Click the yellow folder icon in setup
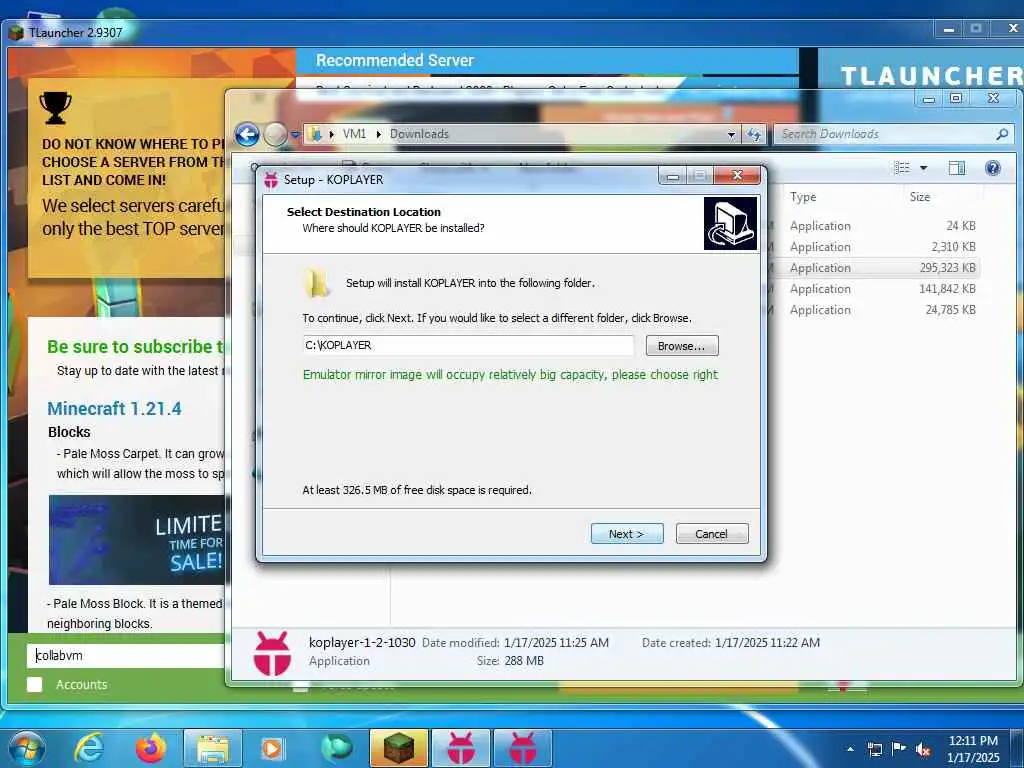The width and height of the screenshot is (1024, 768). click(317, 283)
